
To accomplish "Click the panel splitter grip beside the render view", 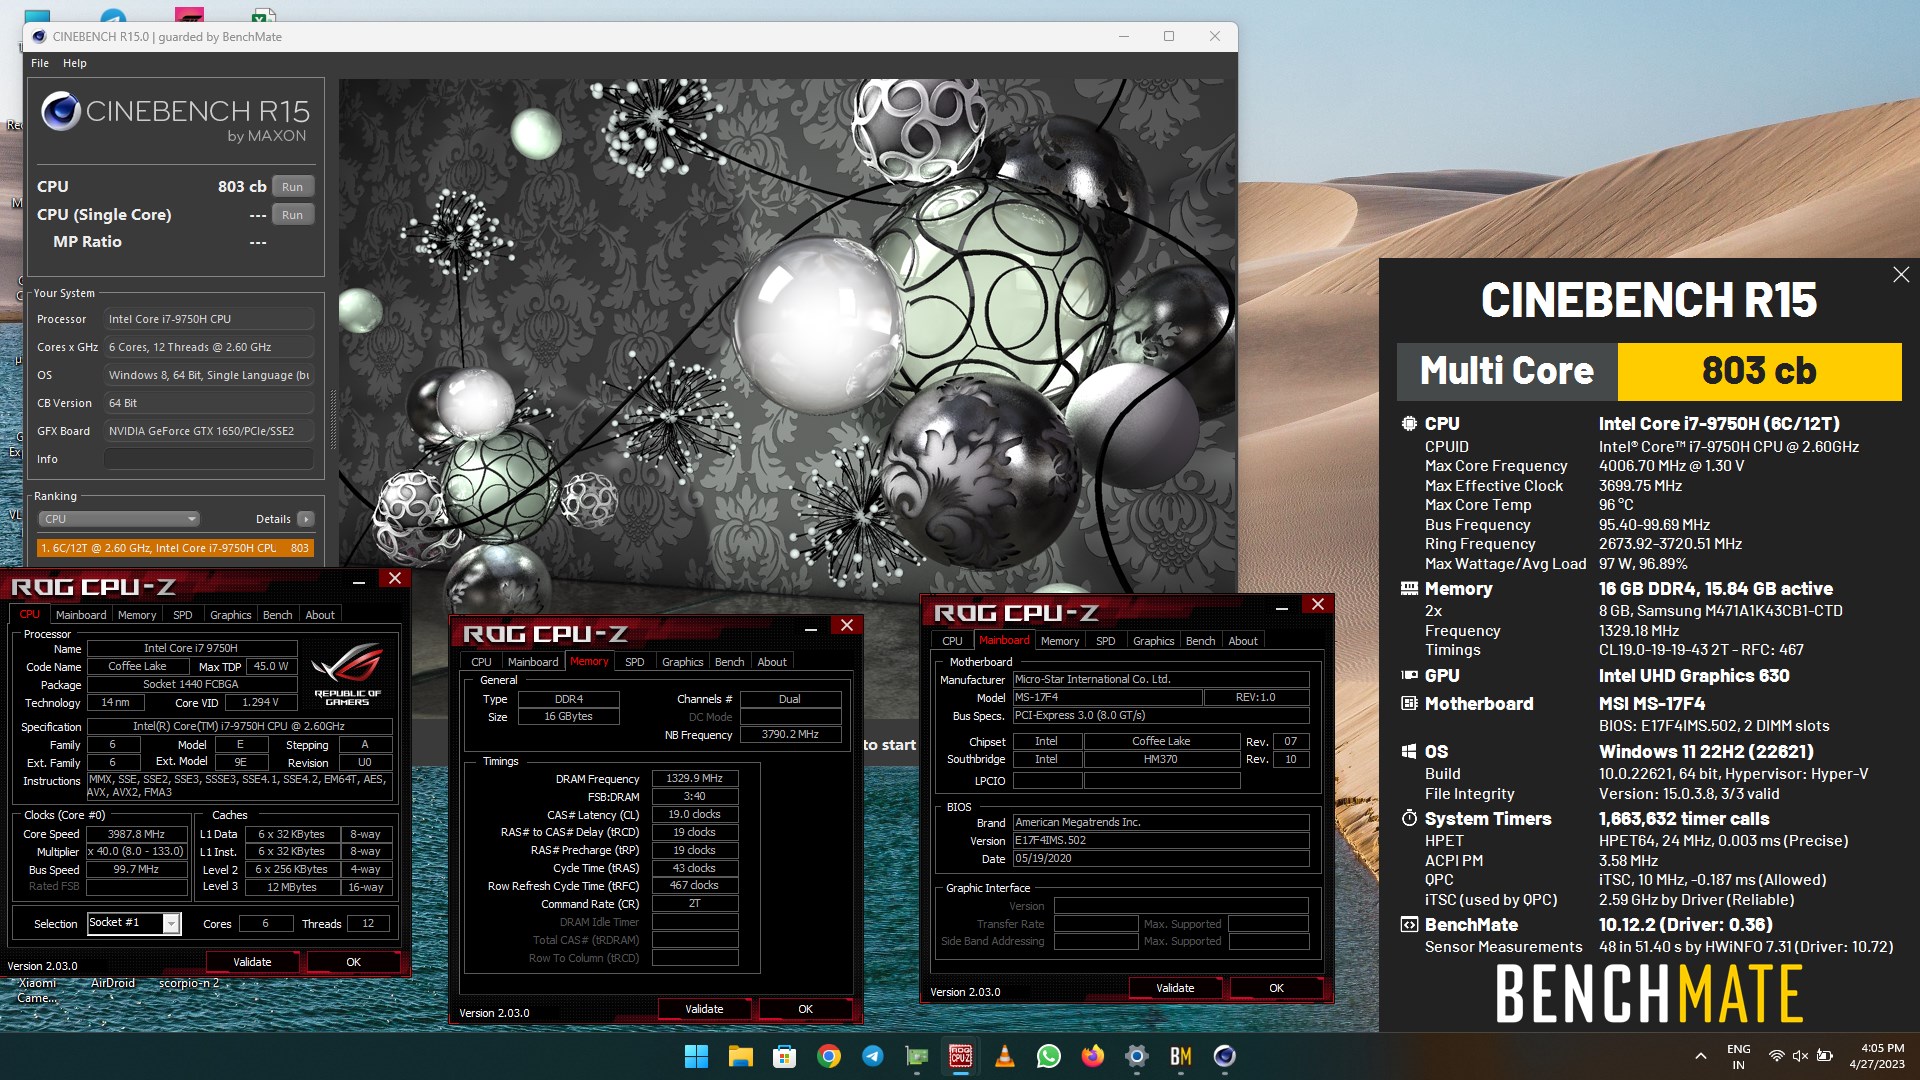I will (x=333, y=420).
